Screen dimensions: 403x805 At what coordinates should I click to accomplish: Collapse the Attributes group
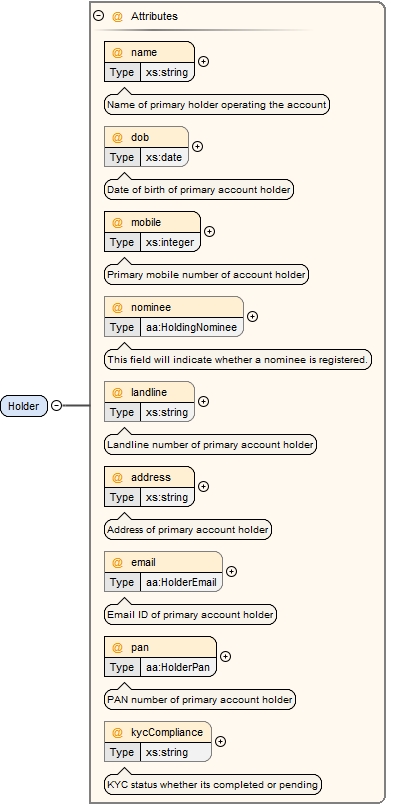click(99, 16)
